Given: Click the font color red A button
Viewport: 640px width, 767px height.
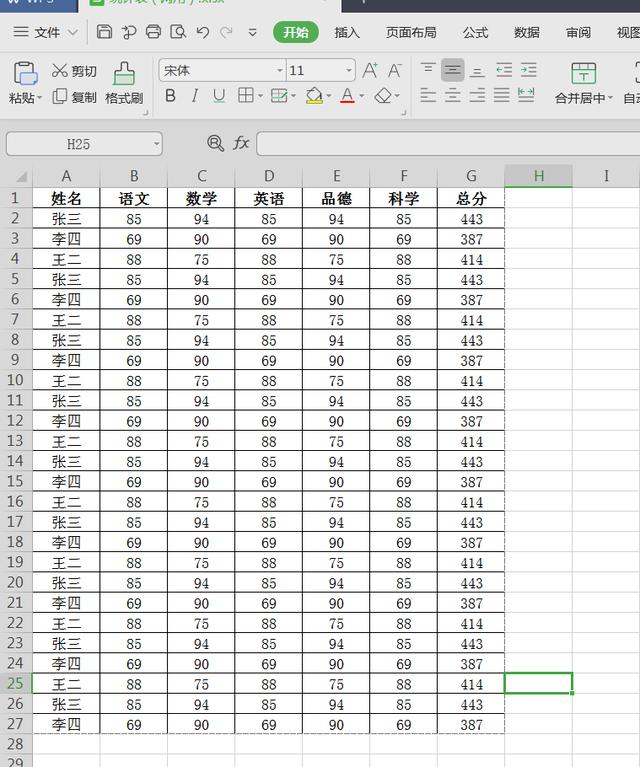Looking at the screenshot, I should (347, 96).
